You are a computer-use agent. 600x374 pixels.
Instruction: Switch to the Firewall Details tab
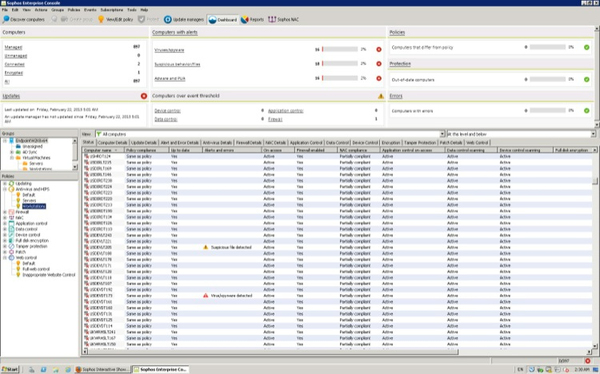coord(249,142)
